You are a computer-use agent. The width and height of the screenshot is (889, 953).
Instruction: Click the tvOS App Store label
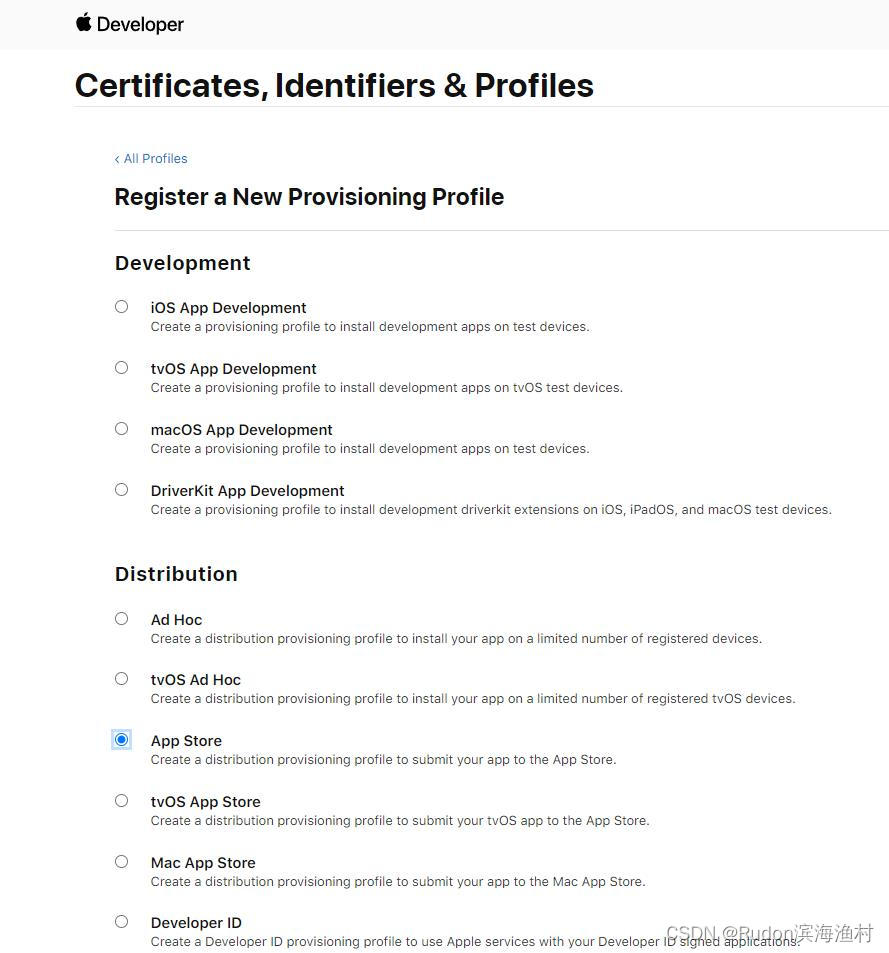pos(205,802)
